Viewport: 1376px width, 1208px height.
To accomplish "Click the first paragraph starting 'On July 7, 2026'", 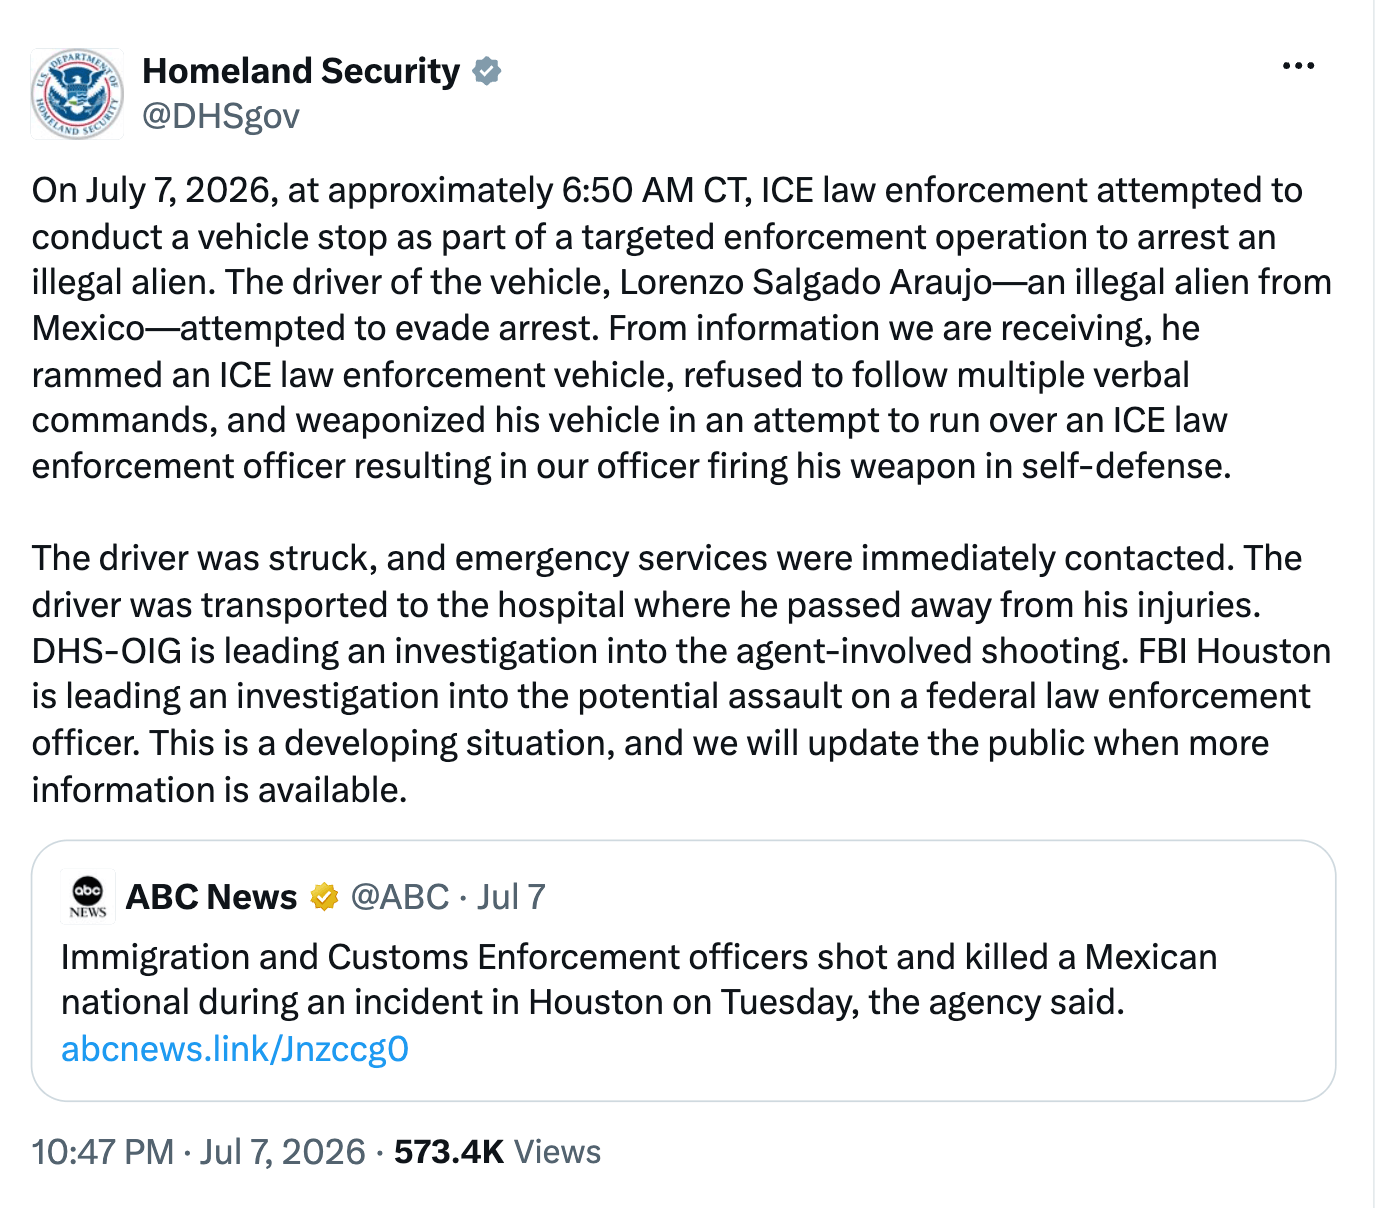I will (681, 328).
